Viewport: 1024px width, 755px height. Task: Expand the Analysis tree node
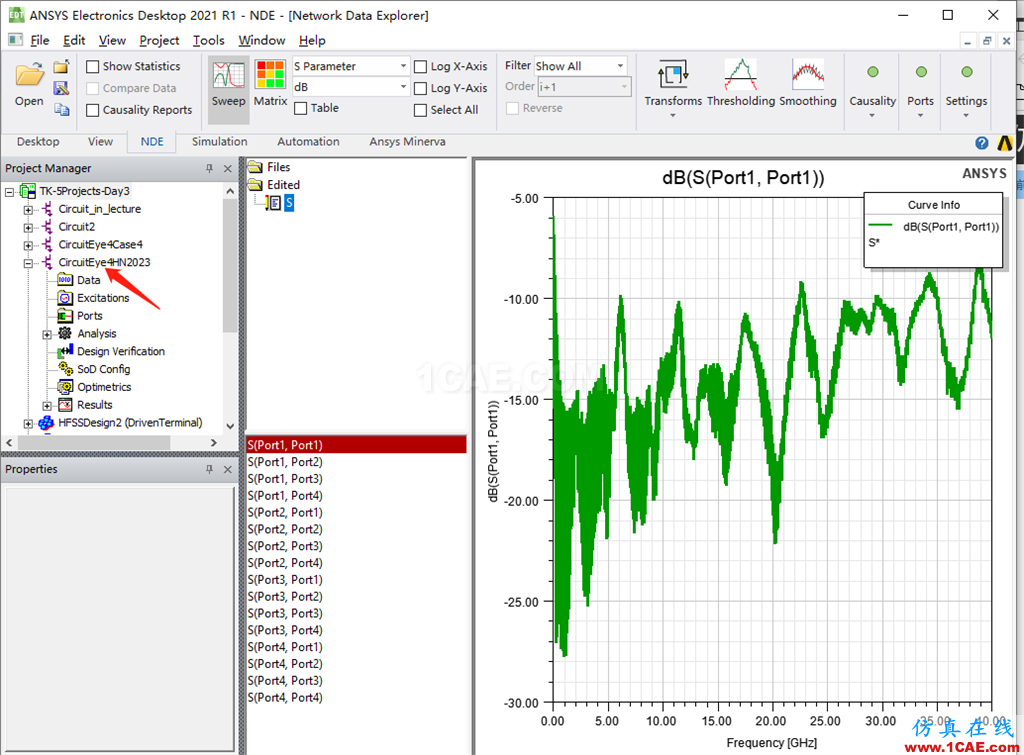tap(47, 334)
